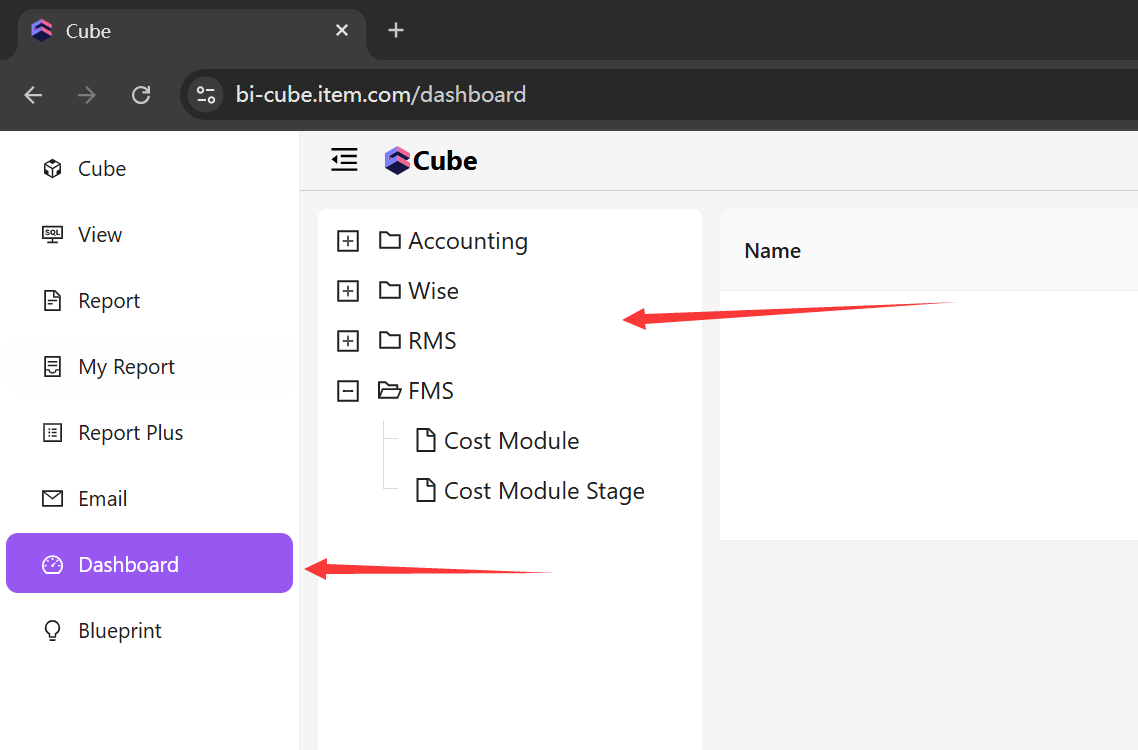Image resolution: width=1138 pixels, height=750 pixels.
Task: Expand the Accounting folder
Action: coord(348,241)
